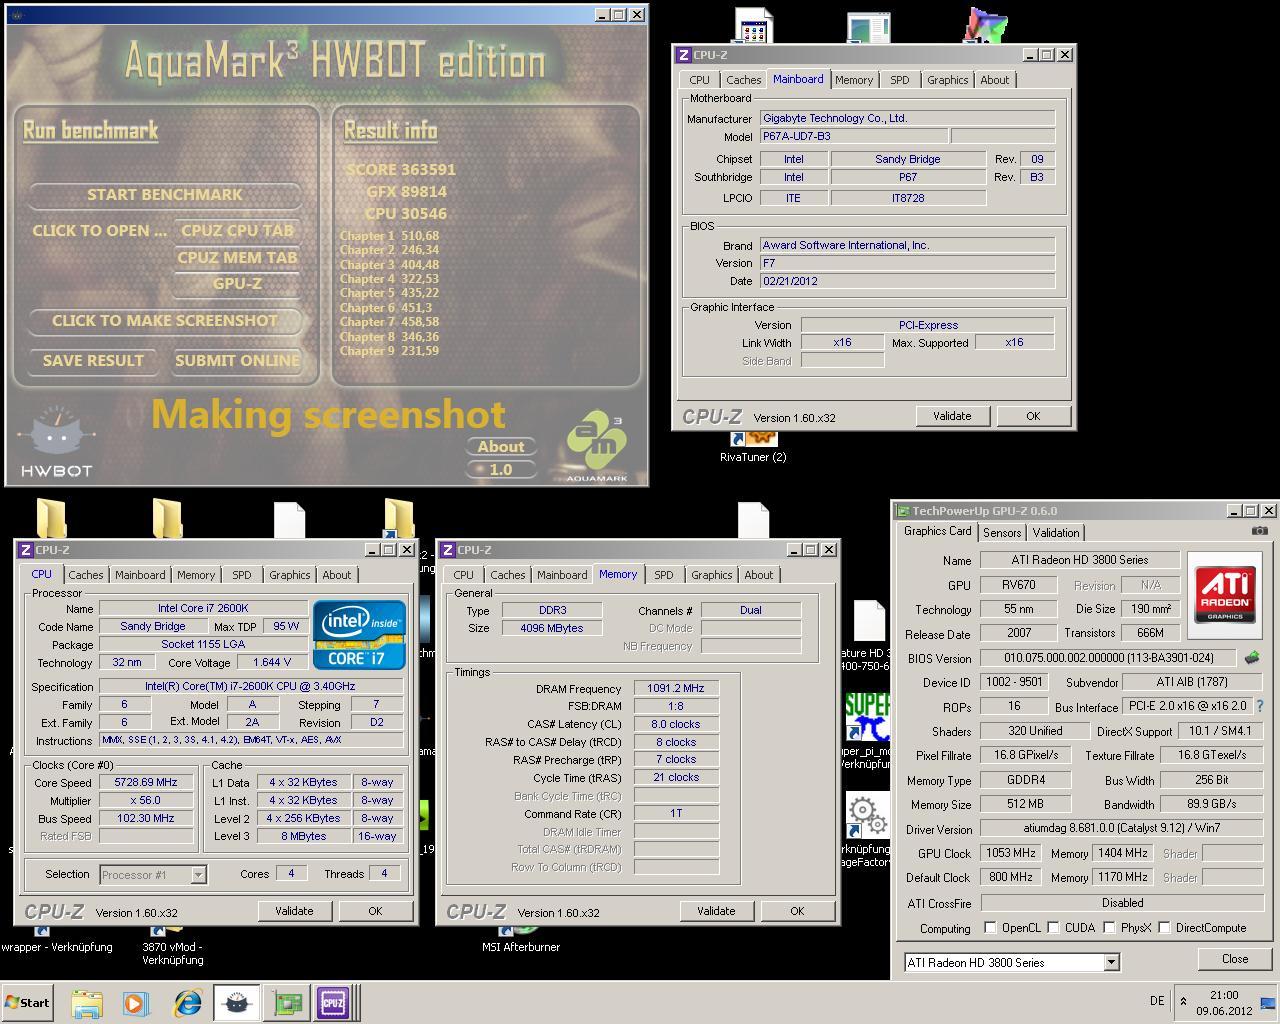Open the 3870 vMod shortcut on desktop
This screenshot has height=1024, width=1280.
[173, 953]
